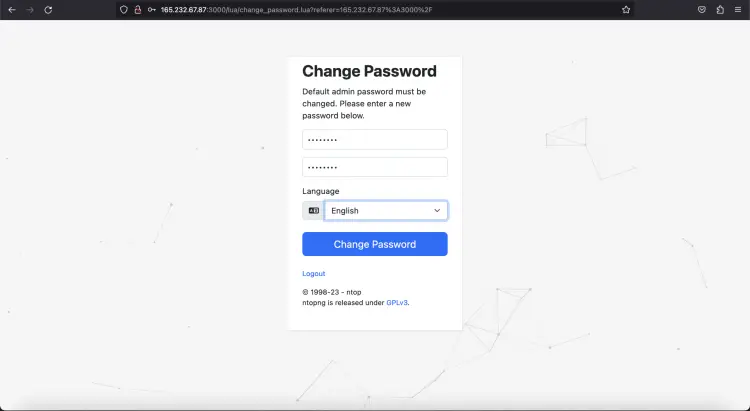The height and width of the screenshot is (411, 750).
Task: Submit with the blue Change Password button
Action: point(375,244)
